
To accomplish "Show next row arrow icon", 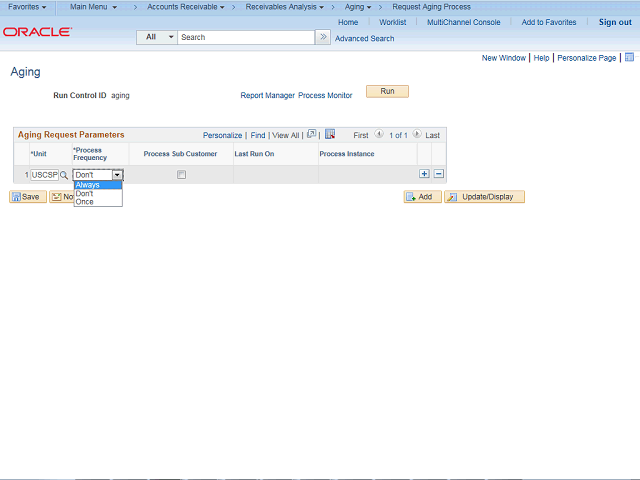I will [417, 134].
